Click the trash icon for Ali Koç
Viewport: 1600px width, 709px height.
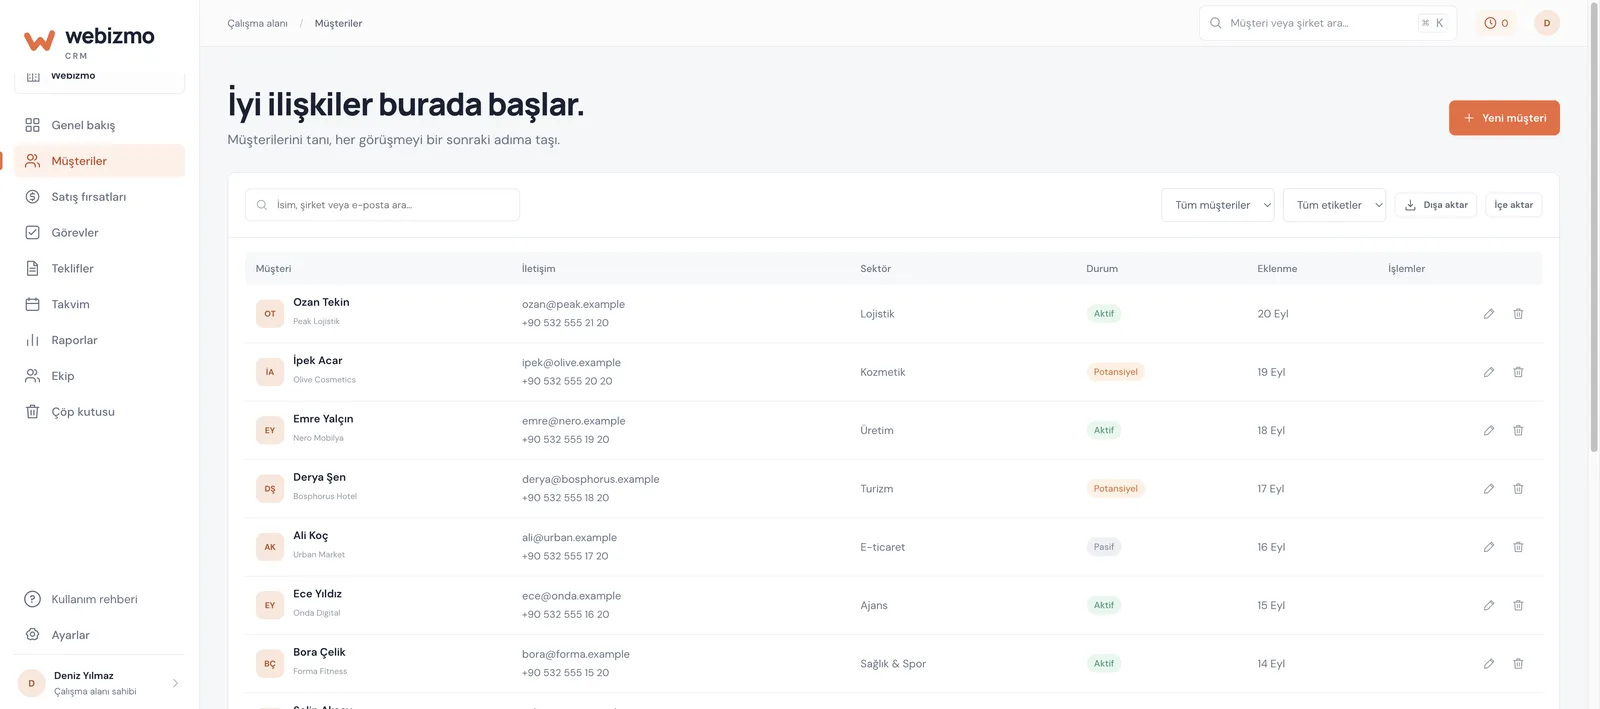pos(1518,547)
